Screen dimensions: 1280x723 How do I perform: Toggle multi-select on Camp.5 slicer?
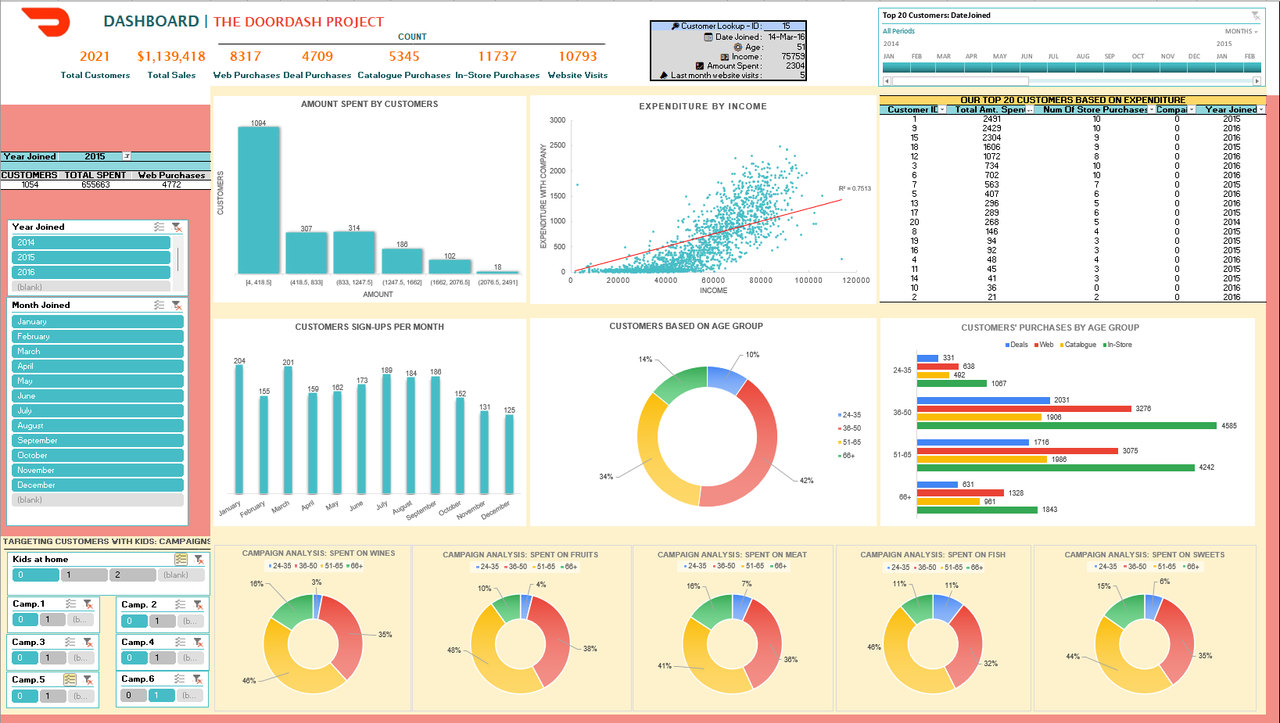71,679
